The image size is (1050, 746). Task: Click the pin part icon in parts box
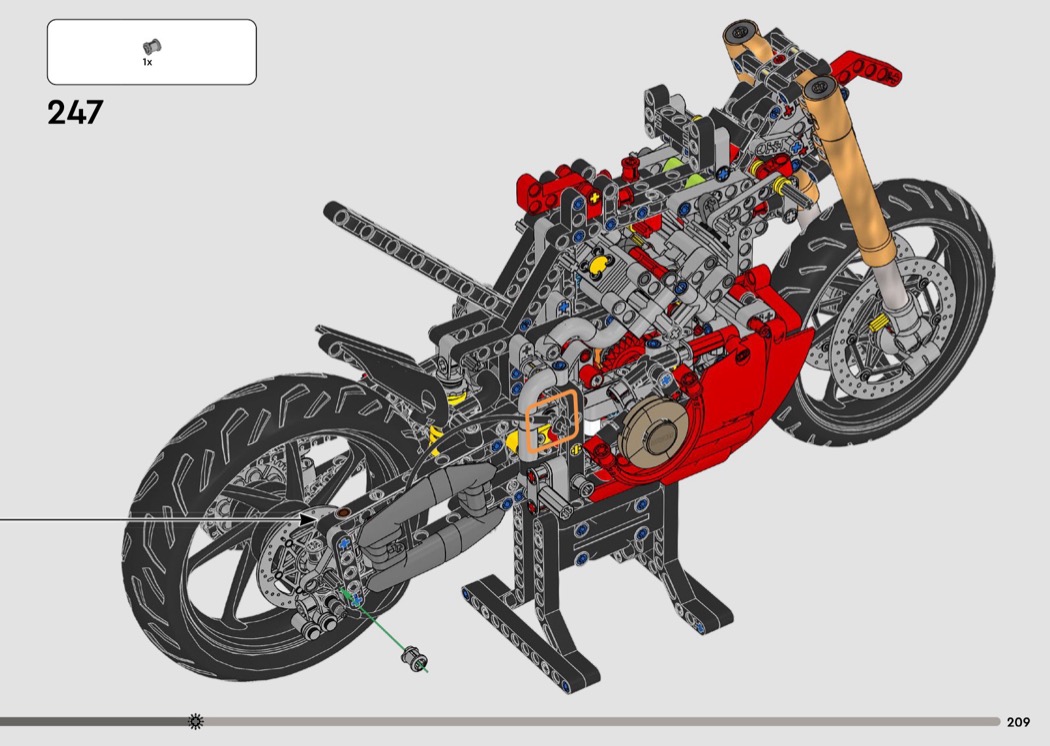pos(152,45)
